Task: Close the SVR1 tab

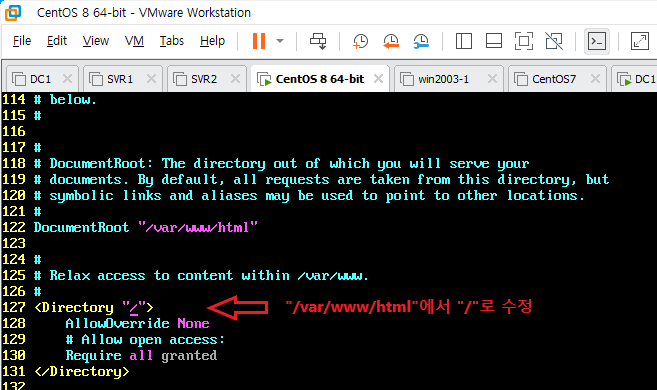Action: [151, 78]
